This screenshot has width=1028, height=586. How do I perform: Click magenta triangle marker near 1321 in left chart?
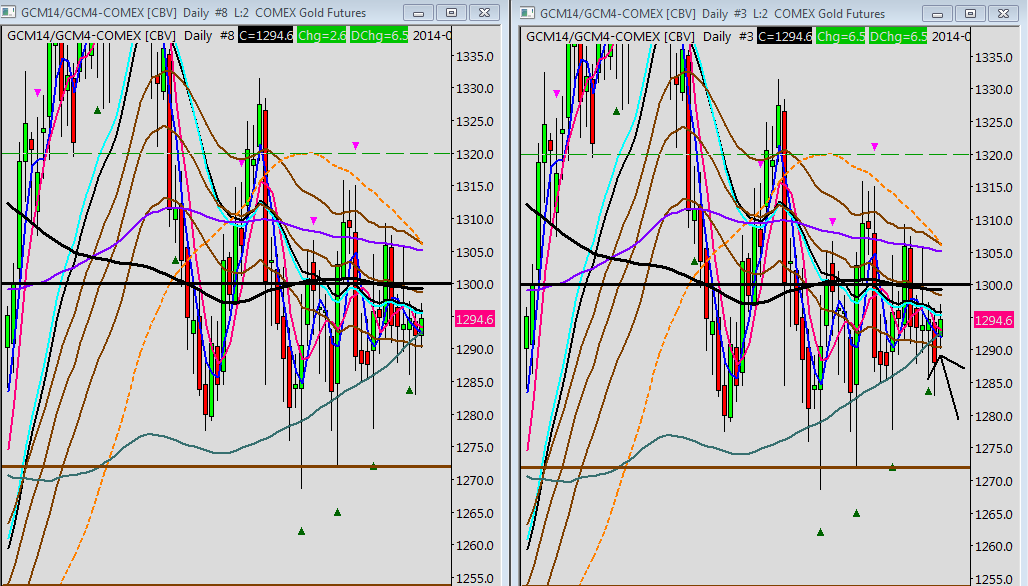tap(355, 145)
